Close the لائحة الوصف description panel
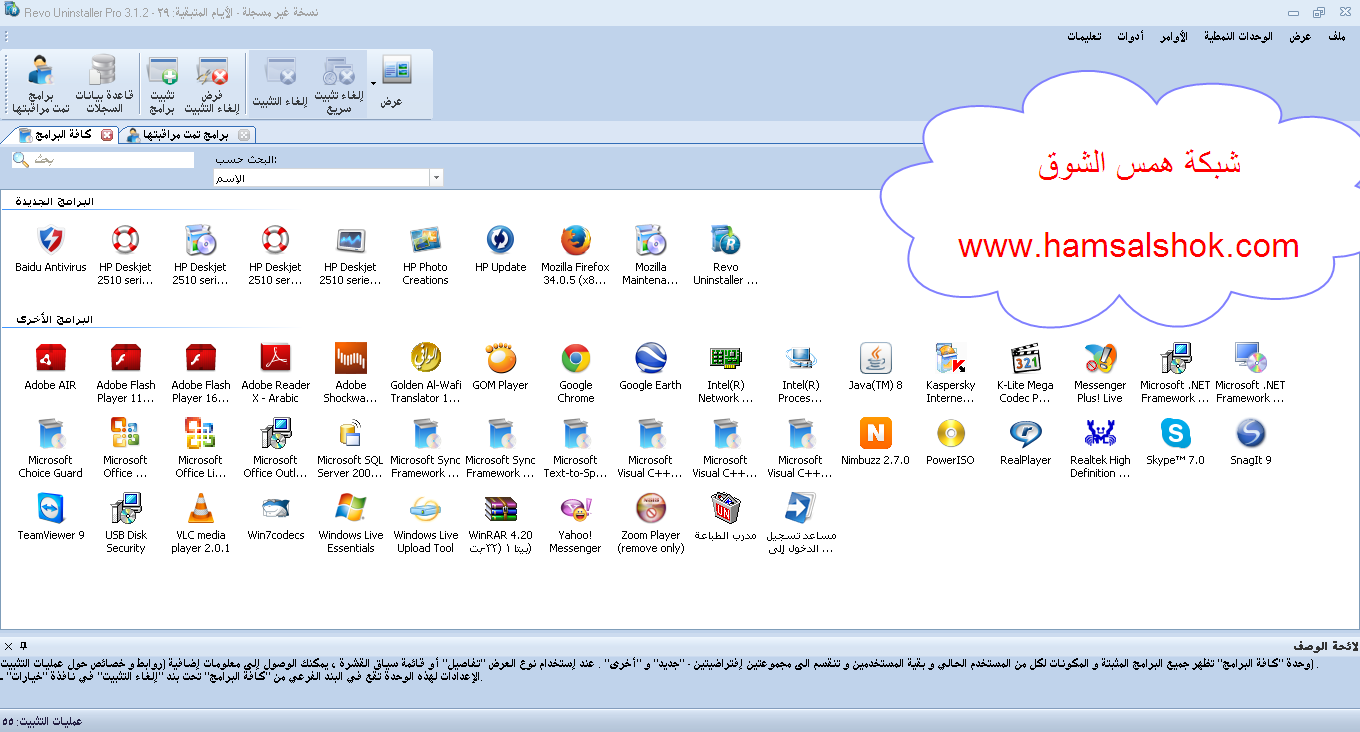1360x732 pixels. tap(8, 647)
